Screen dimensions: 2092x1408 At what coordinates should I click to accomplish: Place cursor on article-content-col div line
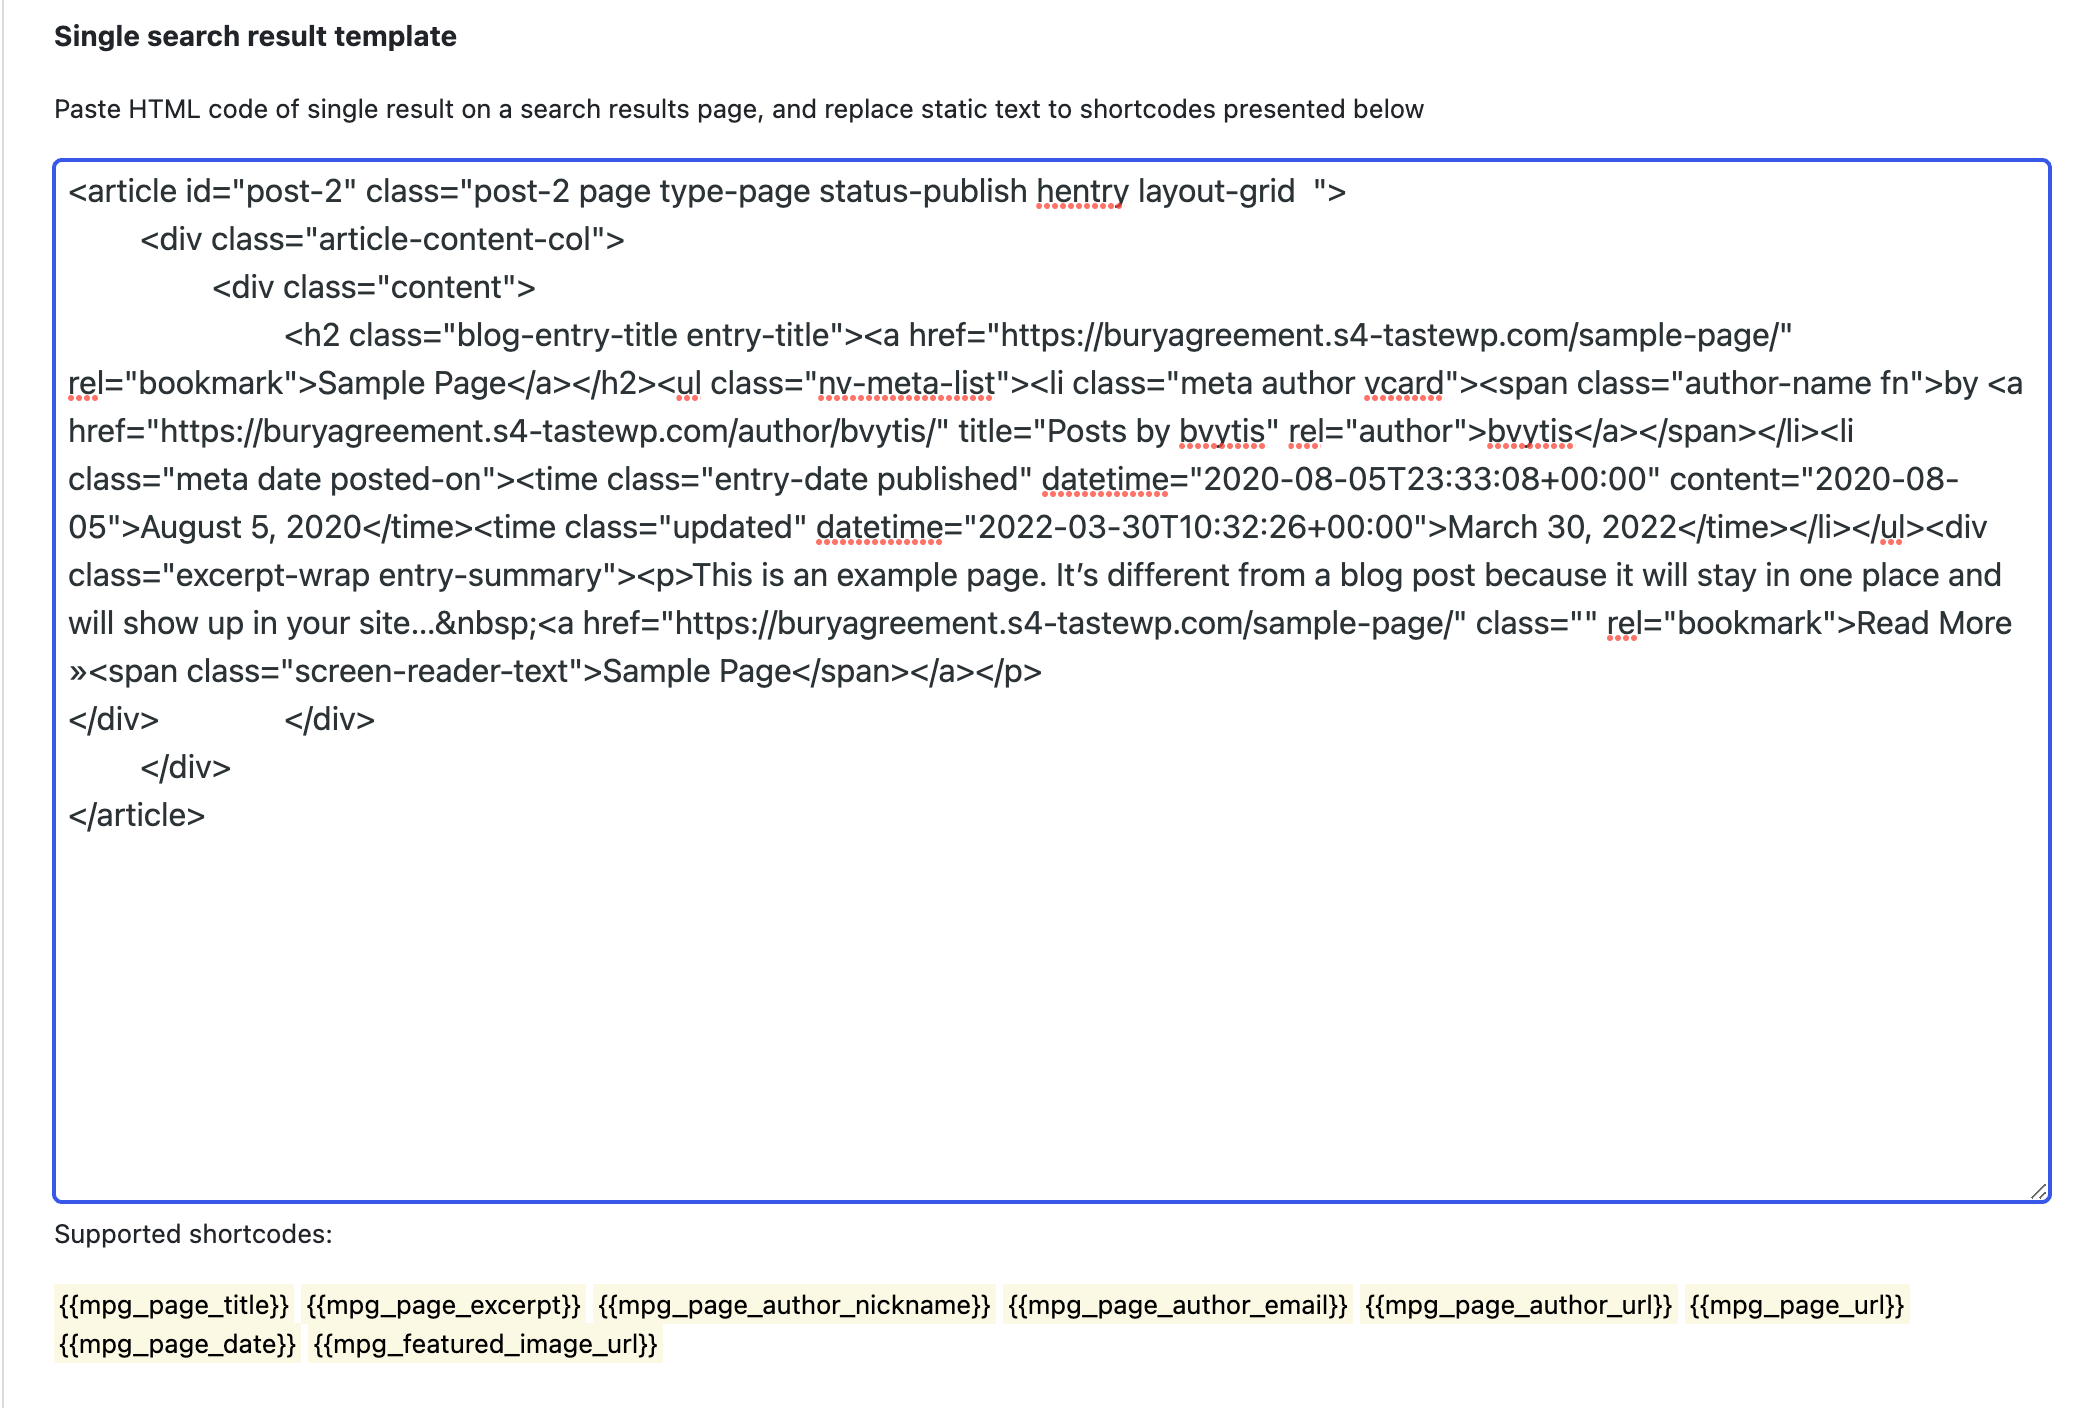pyautogui.click(x=382, y=239)
